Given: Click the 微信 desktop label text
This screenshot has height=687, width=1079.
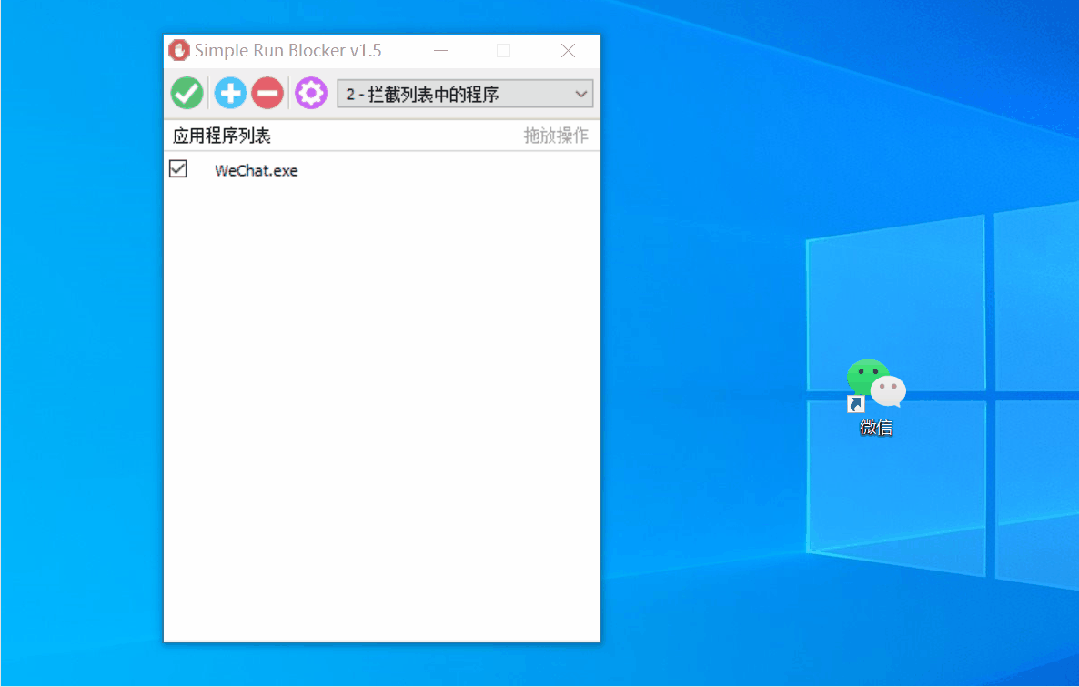Looking at the screenshot, I should click(x=874, y=426).
